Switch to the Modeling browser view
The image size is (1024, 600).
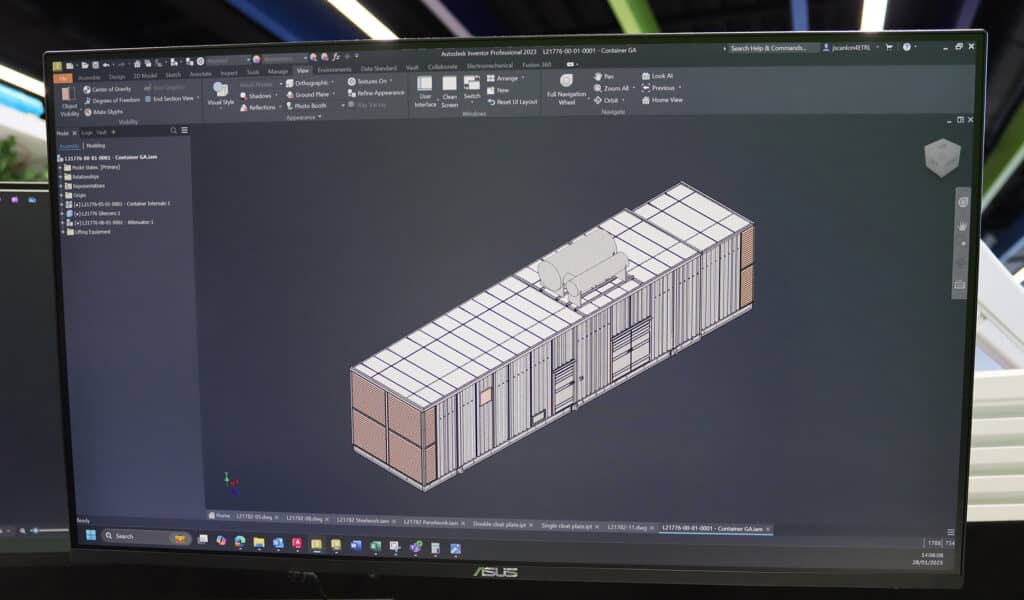click(x=95, y=146)
